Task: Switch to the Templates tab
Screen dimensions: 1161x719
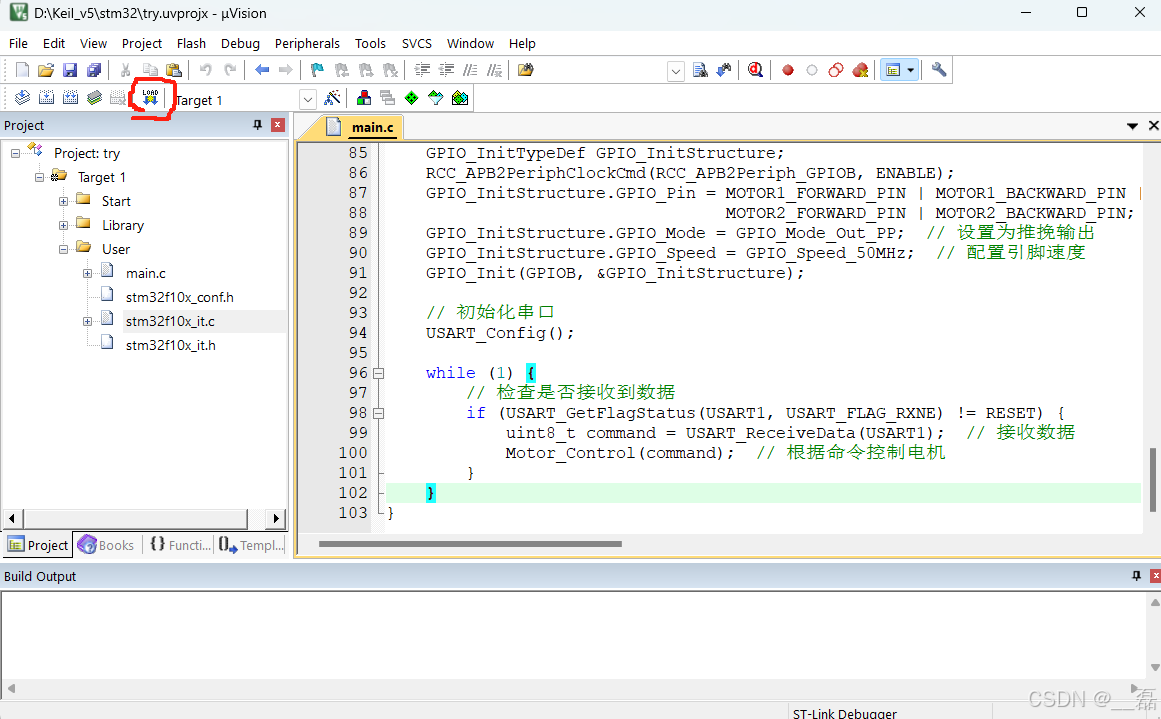Action: point(251,545)
